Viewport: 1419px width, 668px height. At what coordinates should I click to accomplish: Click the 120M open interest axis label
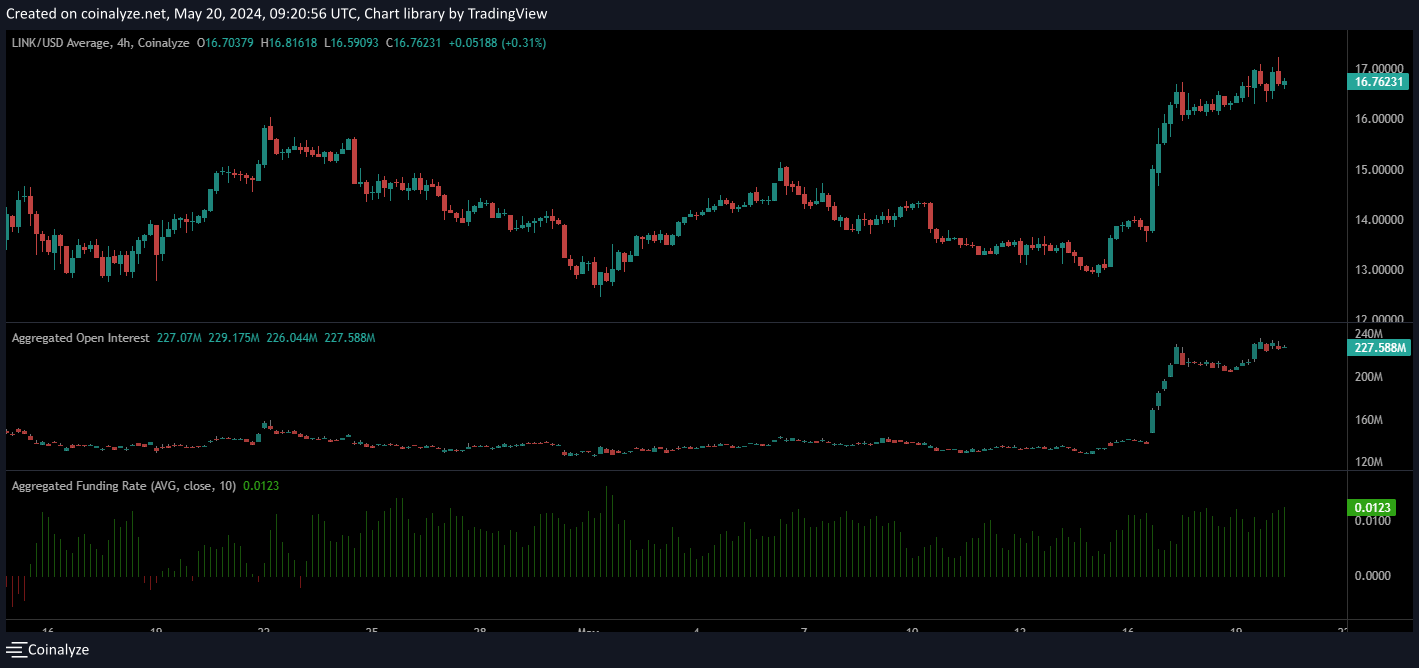point(1368,463)
